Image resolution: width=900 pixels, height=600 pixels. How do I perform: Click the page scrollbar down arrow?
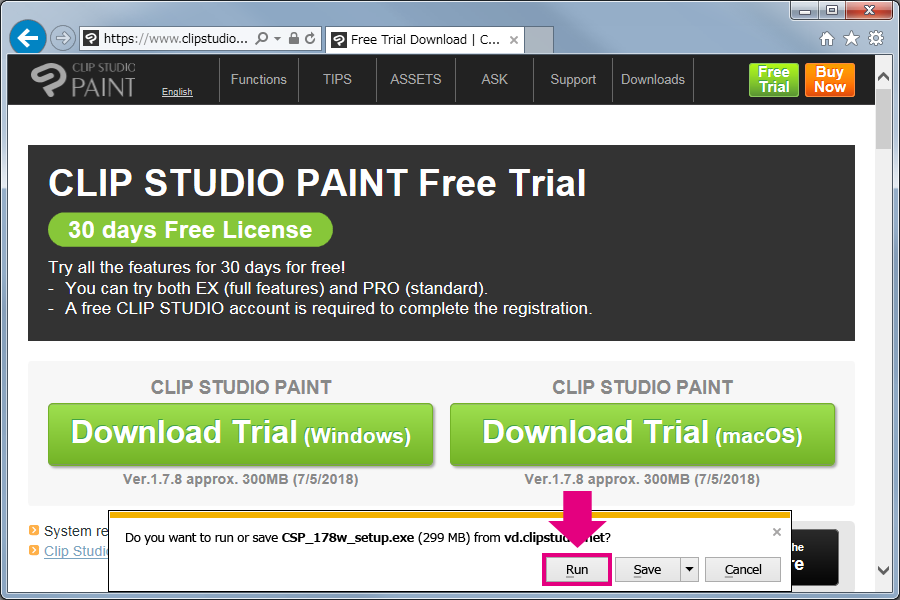click(x=883, y=570)
